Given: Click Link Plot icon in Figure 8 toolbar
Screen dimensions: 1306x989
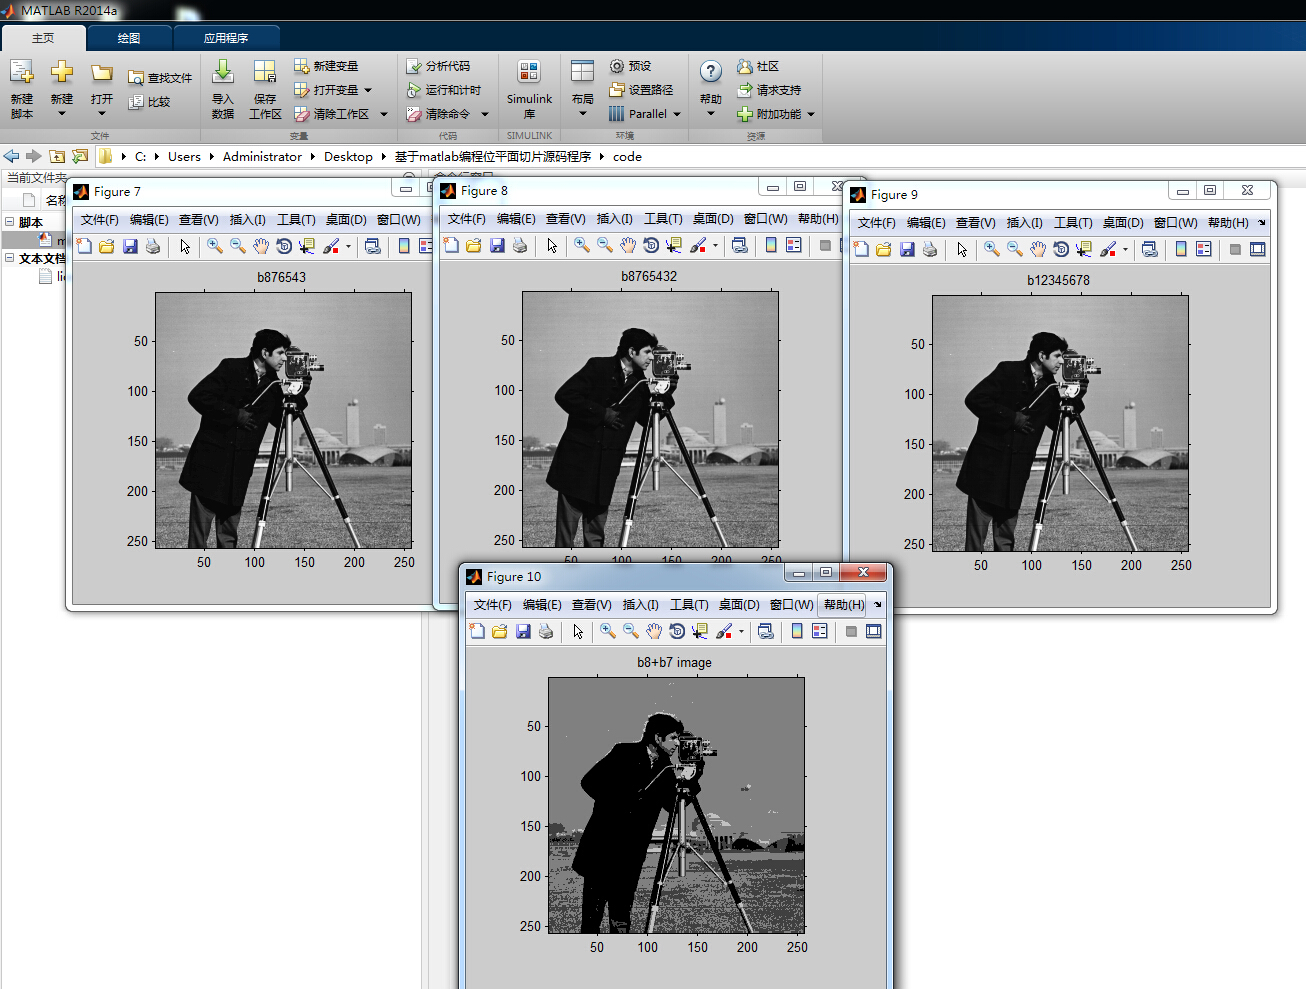Looking at the screenshot, I should click(740, 245).
